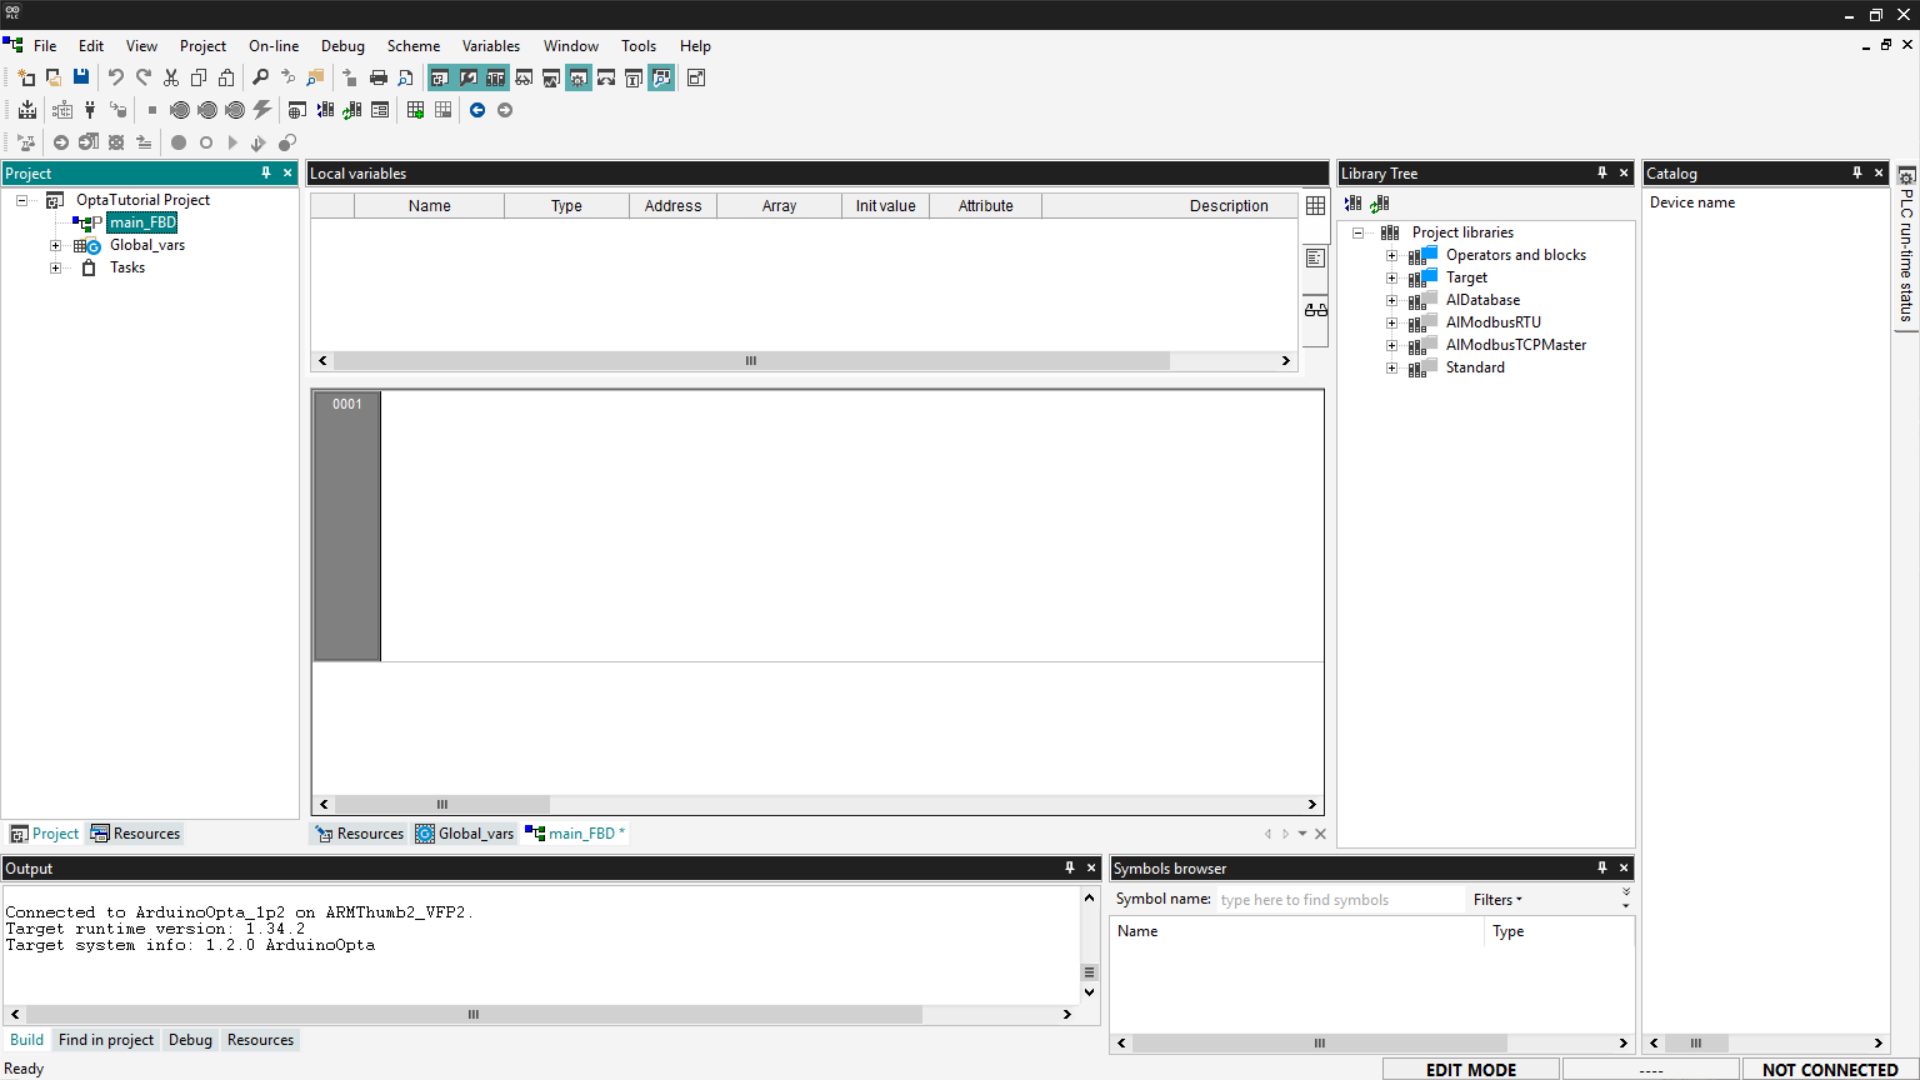Click the insert record grid icon
This screenshot has width=1920, height=1080.
coord(415,110)
